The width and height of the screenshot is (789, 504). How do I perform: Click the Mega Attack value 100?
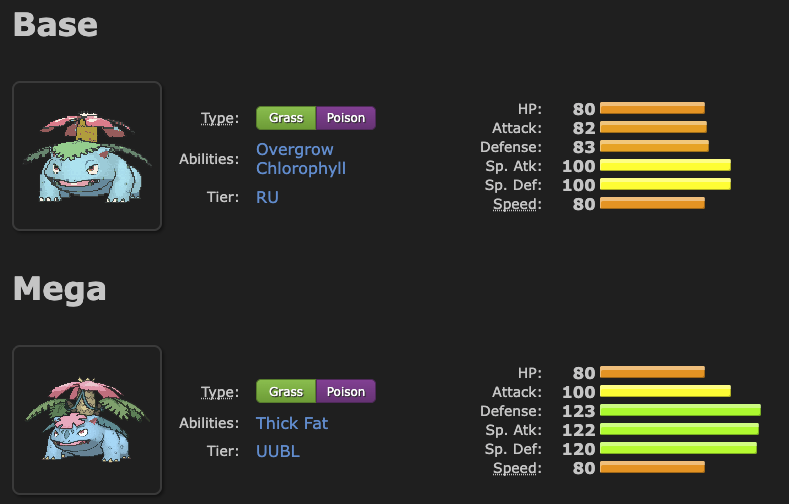[x=579, y=392]
